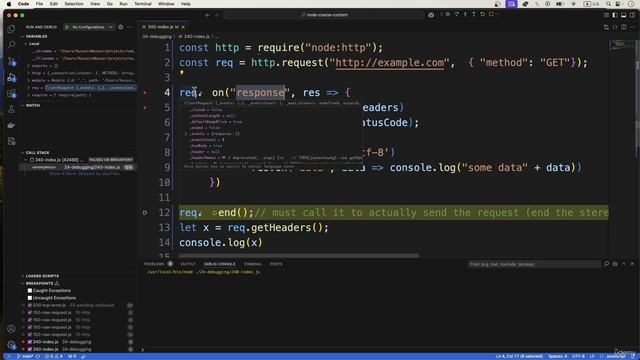Open the Run and Debug view
The width and height of the screenshot is (640, 360).
pos(11,77)
